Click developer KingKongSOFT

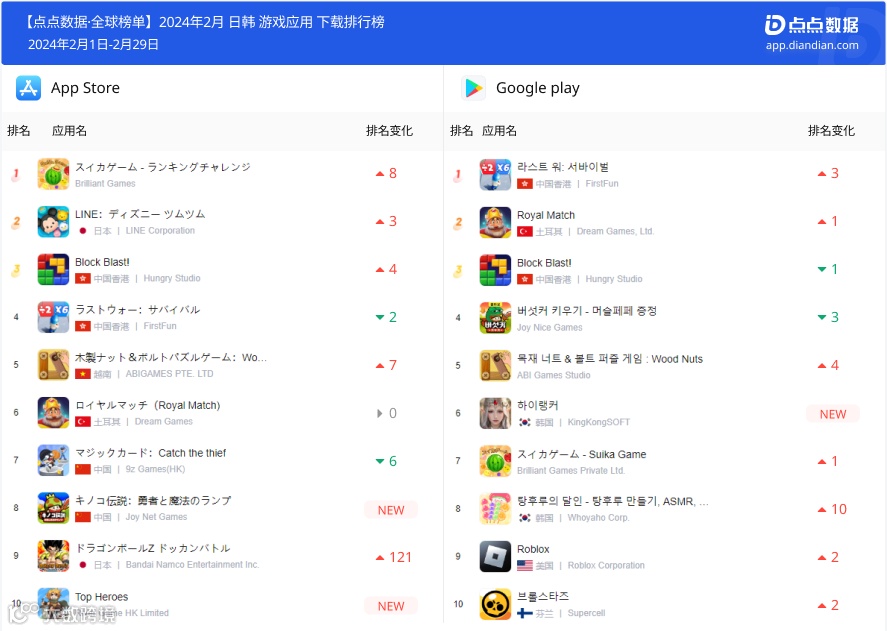pyautogui.click(x=598, y=422)
